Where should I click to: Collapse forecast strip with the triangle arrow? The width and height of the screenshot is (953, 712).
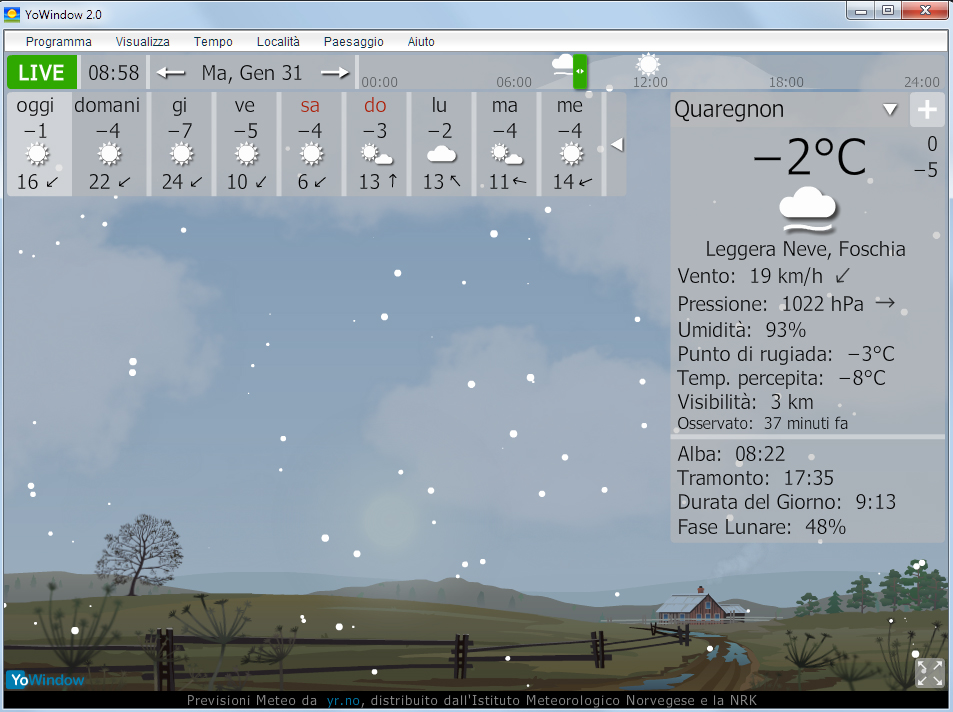coord(617,145)
